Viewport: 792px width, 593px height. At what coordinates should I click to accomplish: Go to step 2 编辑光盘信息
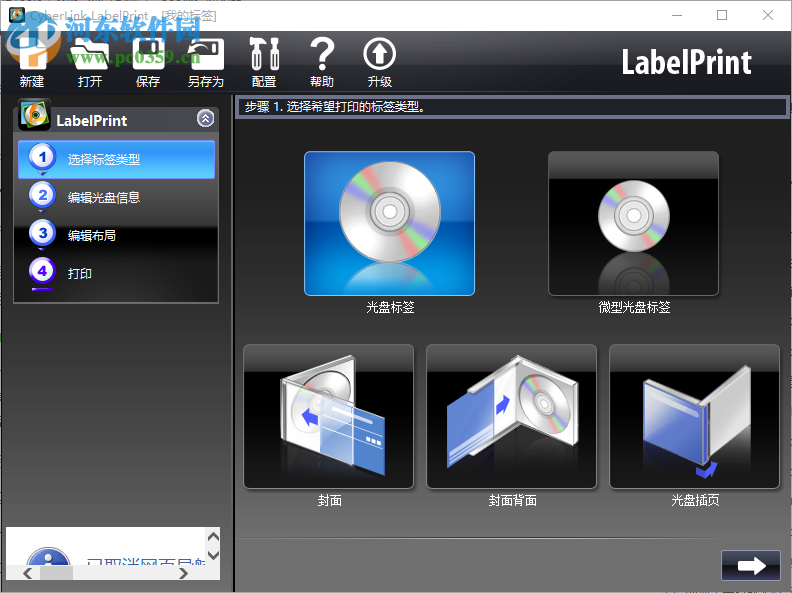click(117, 197)
